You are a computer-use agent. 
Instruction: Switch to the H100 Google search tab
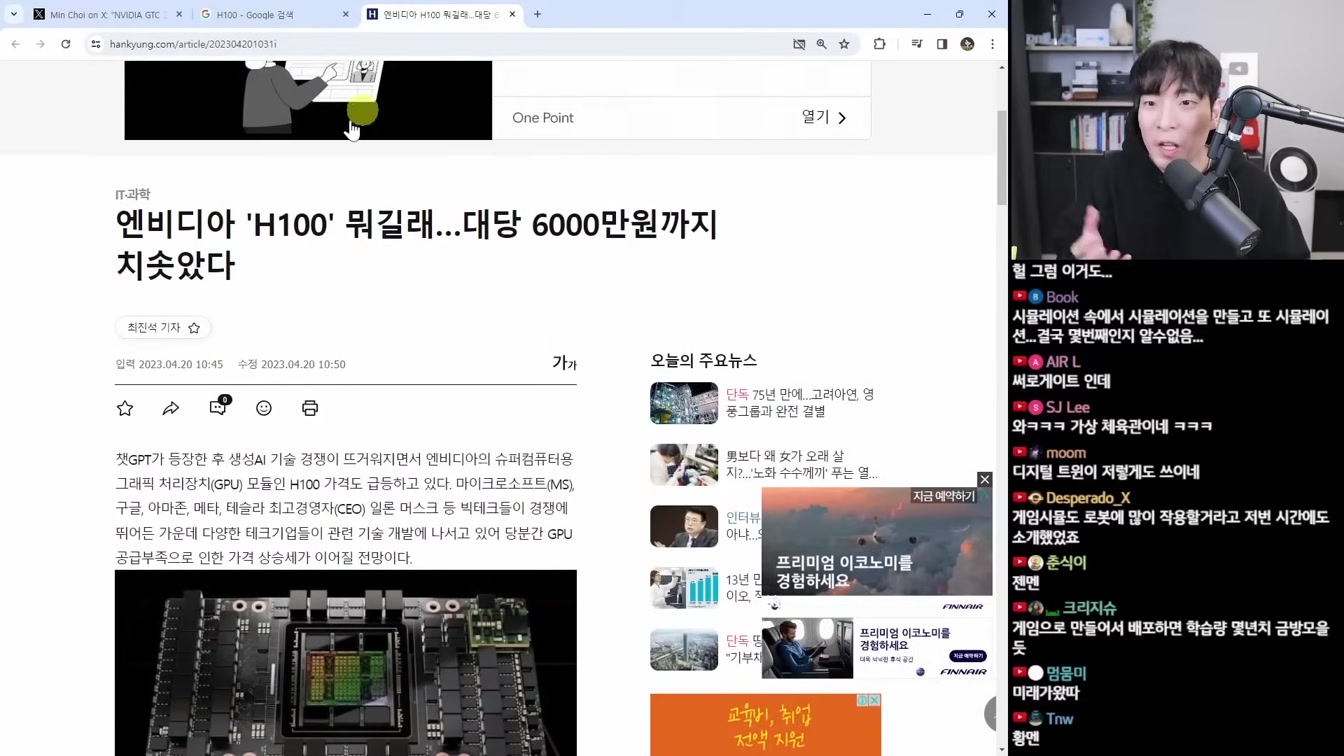(275, 15)
